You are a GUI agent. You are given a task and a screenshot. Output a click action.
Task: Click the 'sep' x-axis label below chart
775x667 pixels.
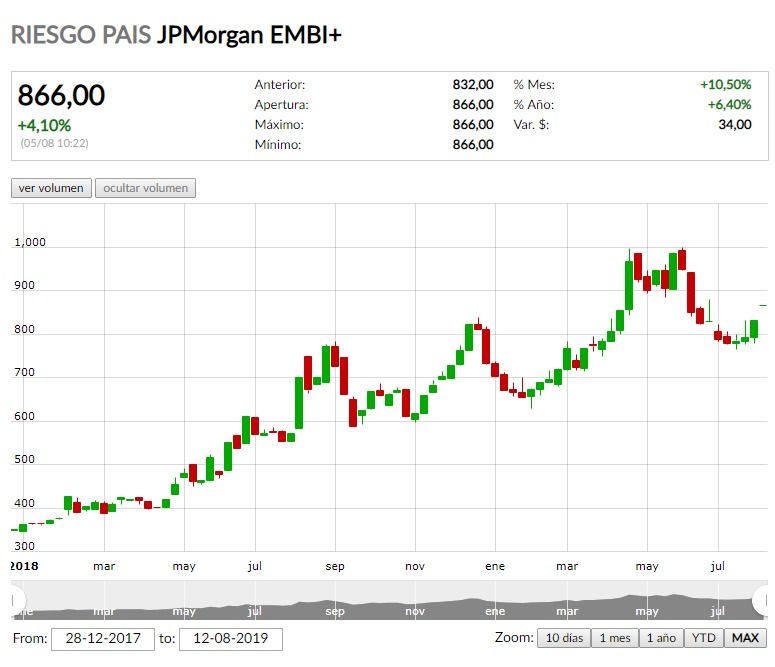pyautogui.click(x=335, y=567)
